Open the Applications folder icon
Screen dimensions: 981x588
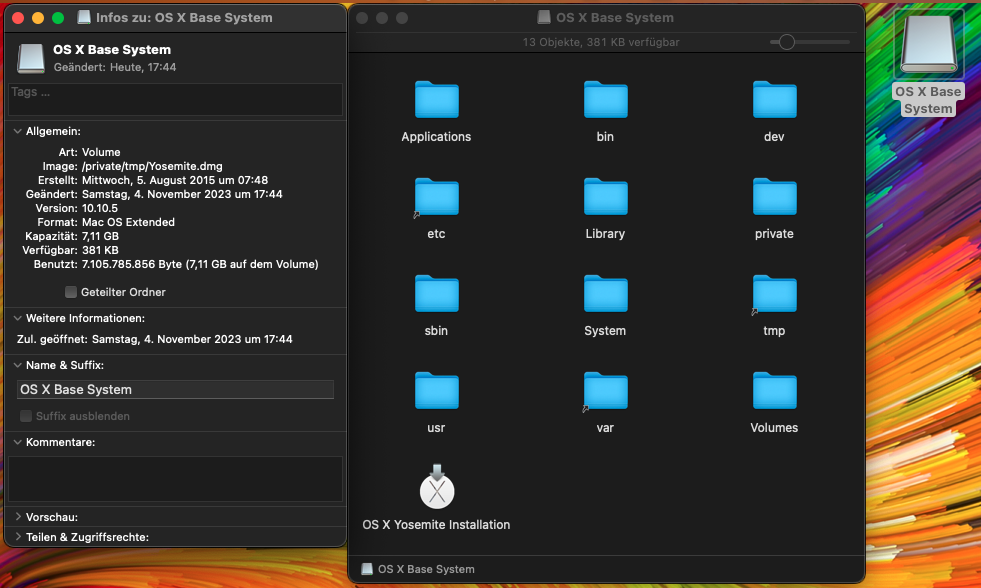click(x=436, y=100)
